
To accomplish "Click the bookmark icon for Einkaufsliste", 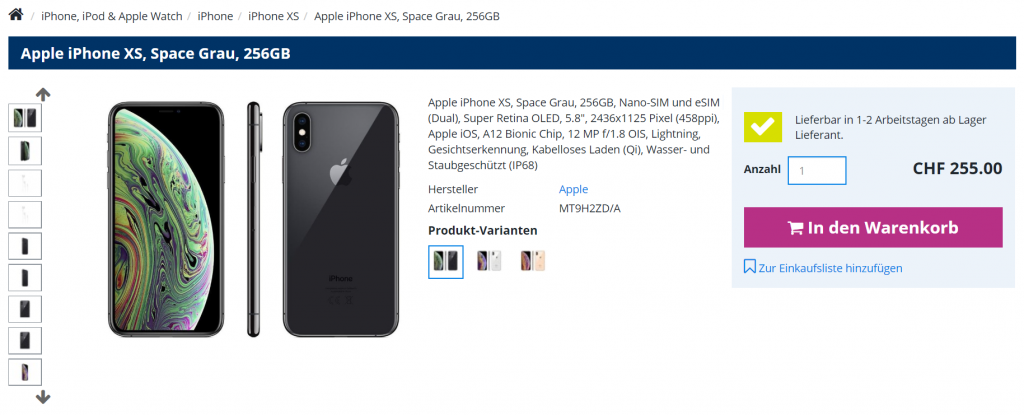I will pyautogui.click(x=750, y=267).
